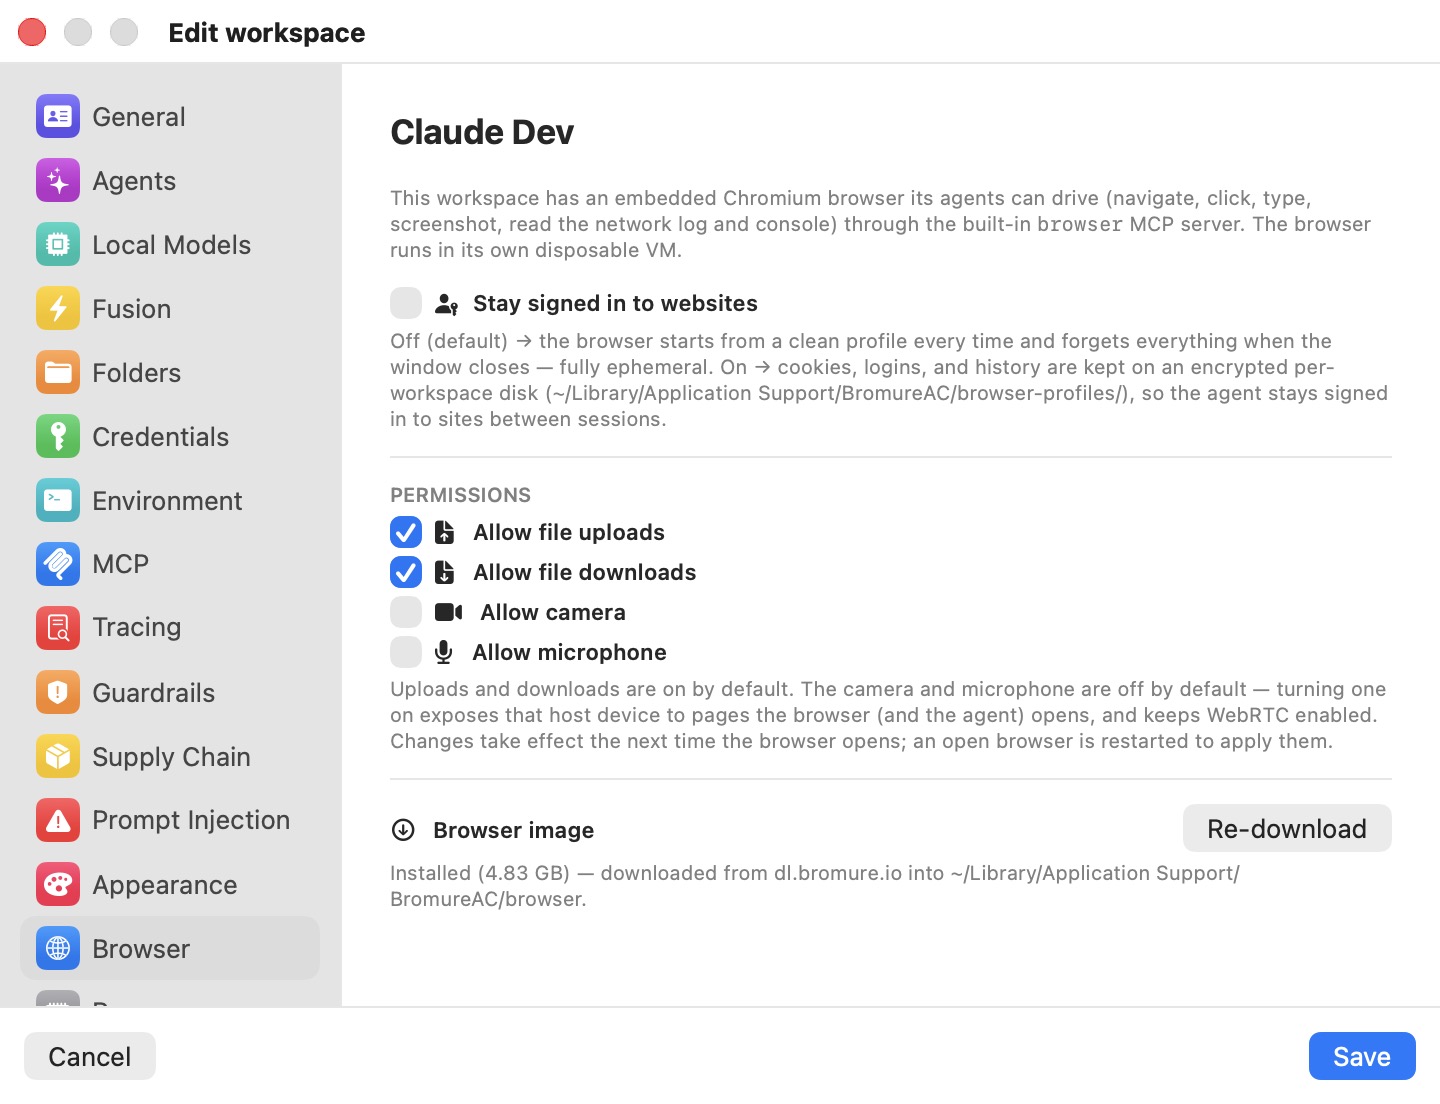This screenshot has width=1440, height=1104.
Task: Click the Claude Dev heading
Action: tap(482, 132)
